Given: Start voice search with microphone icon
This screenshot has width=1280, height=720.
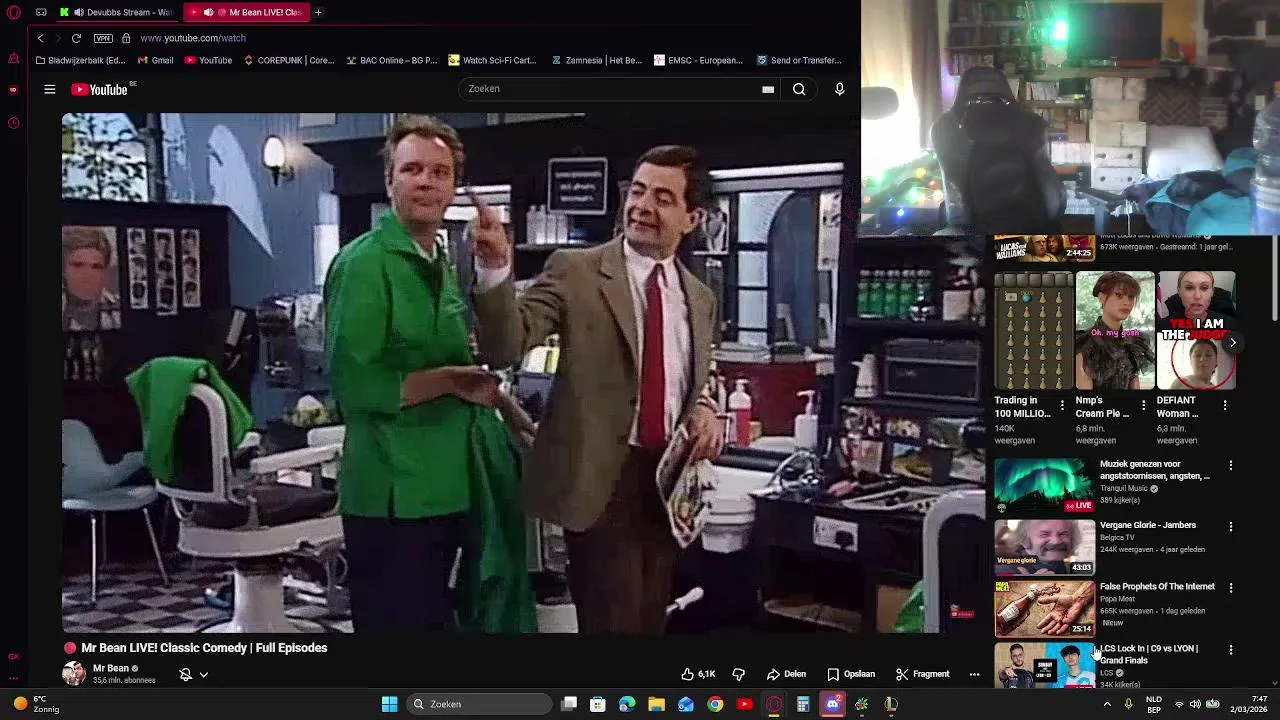Looking at the screenshot, I should 839,89.
